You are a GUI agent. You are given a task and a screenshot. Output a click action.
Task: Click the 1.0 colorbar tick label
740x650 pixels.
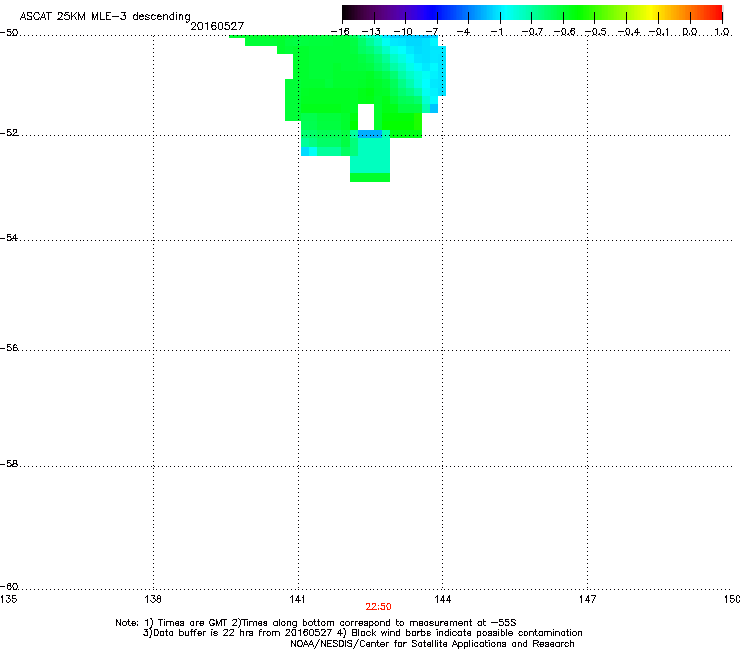722,32
